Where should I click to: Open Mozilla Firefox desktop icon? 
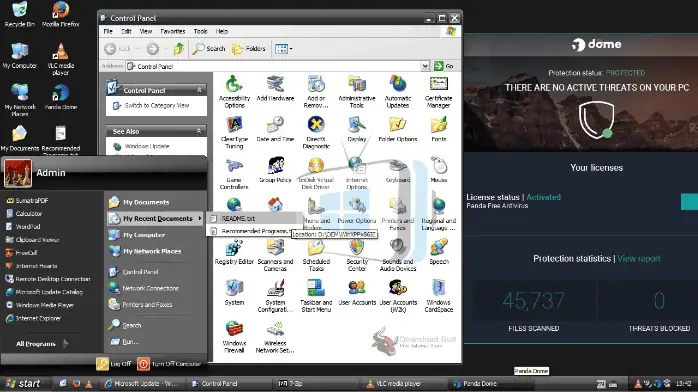pos(61,15)
